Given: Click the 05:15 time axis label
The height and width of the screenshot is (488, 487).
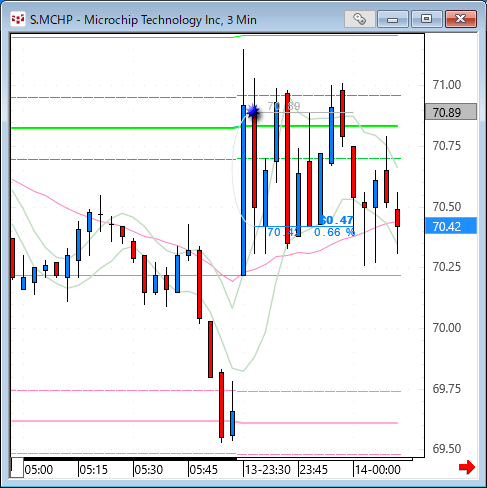Looking at the screenshot, I should tap(94, 470).
